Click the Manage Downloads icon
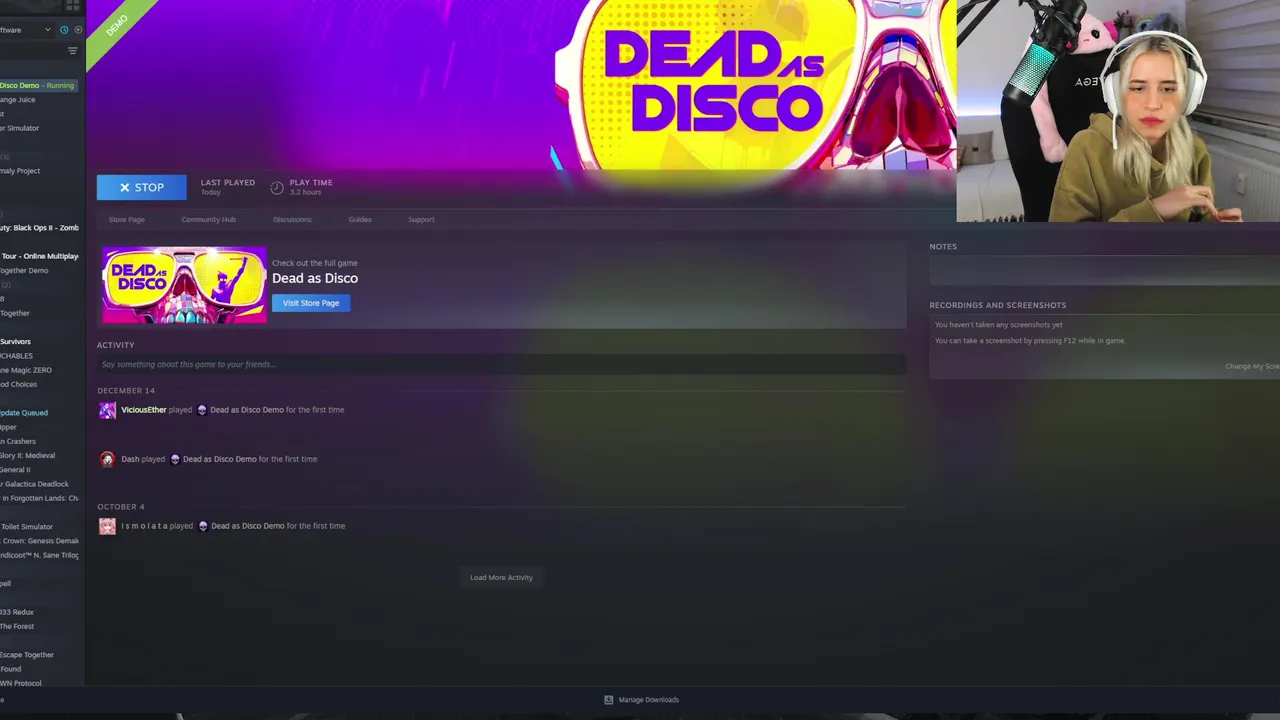This screenshot has height=720, width=1280. 608,700
